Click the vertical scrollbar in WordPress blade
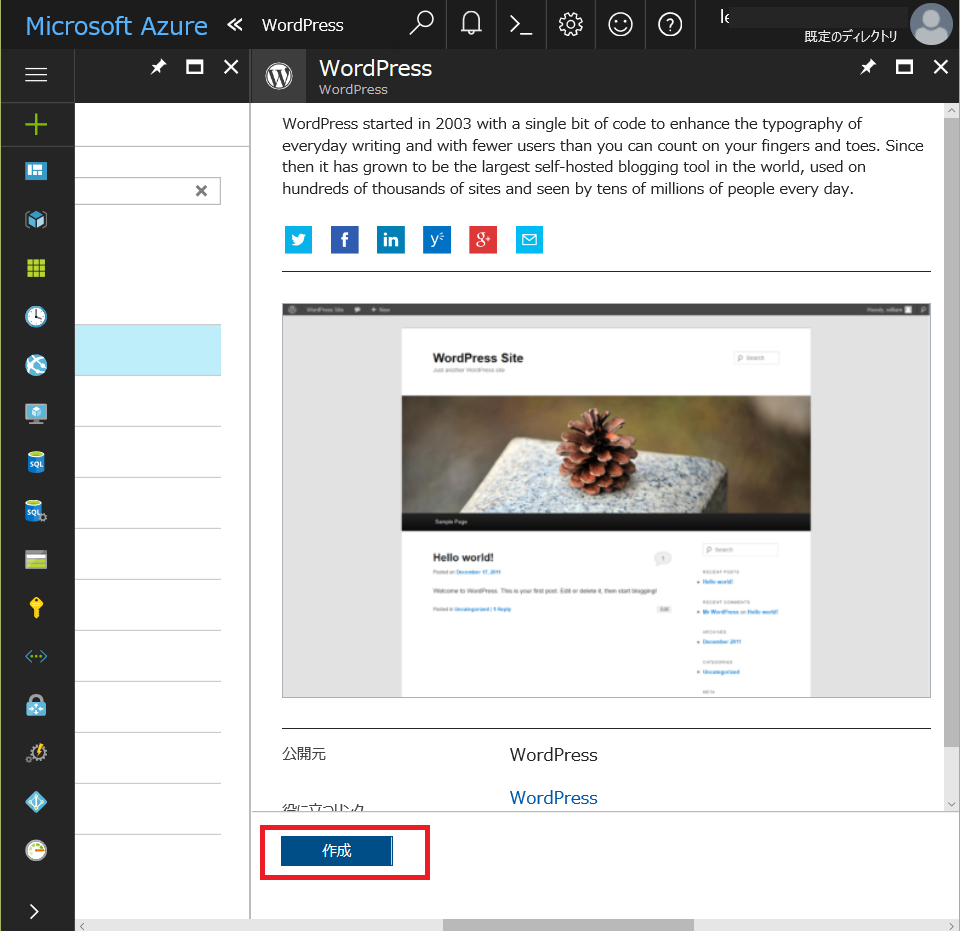 point(951,432)
